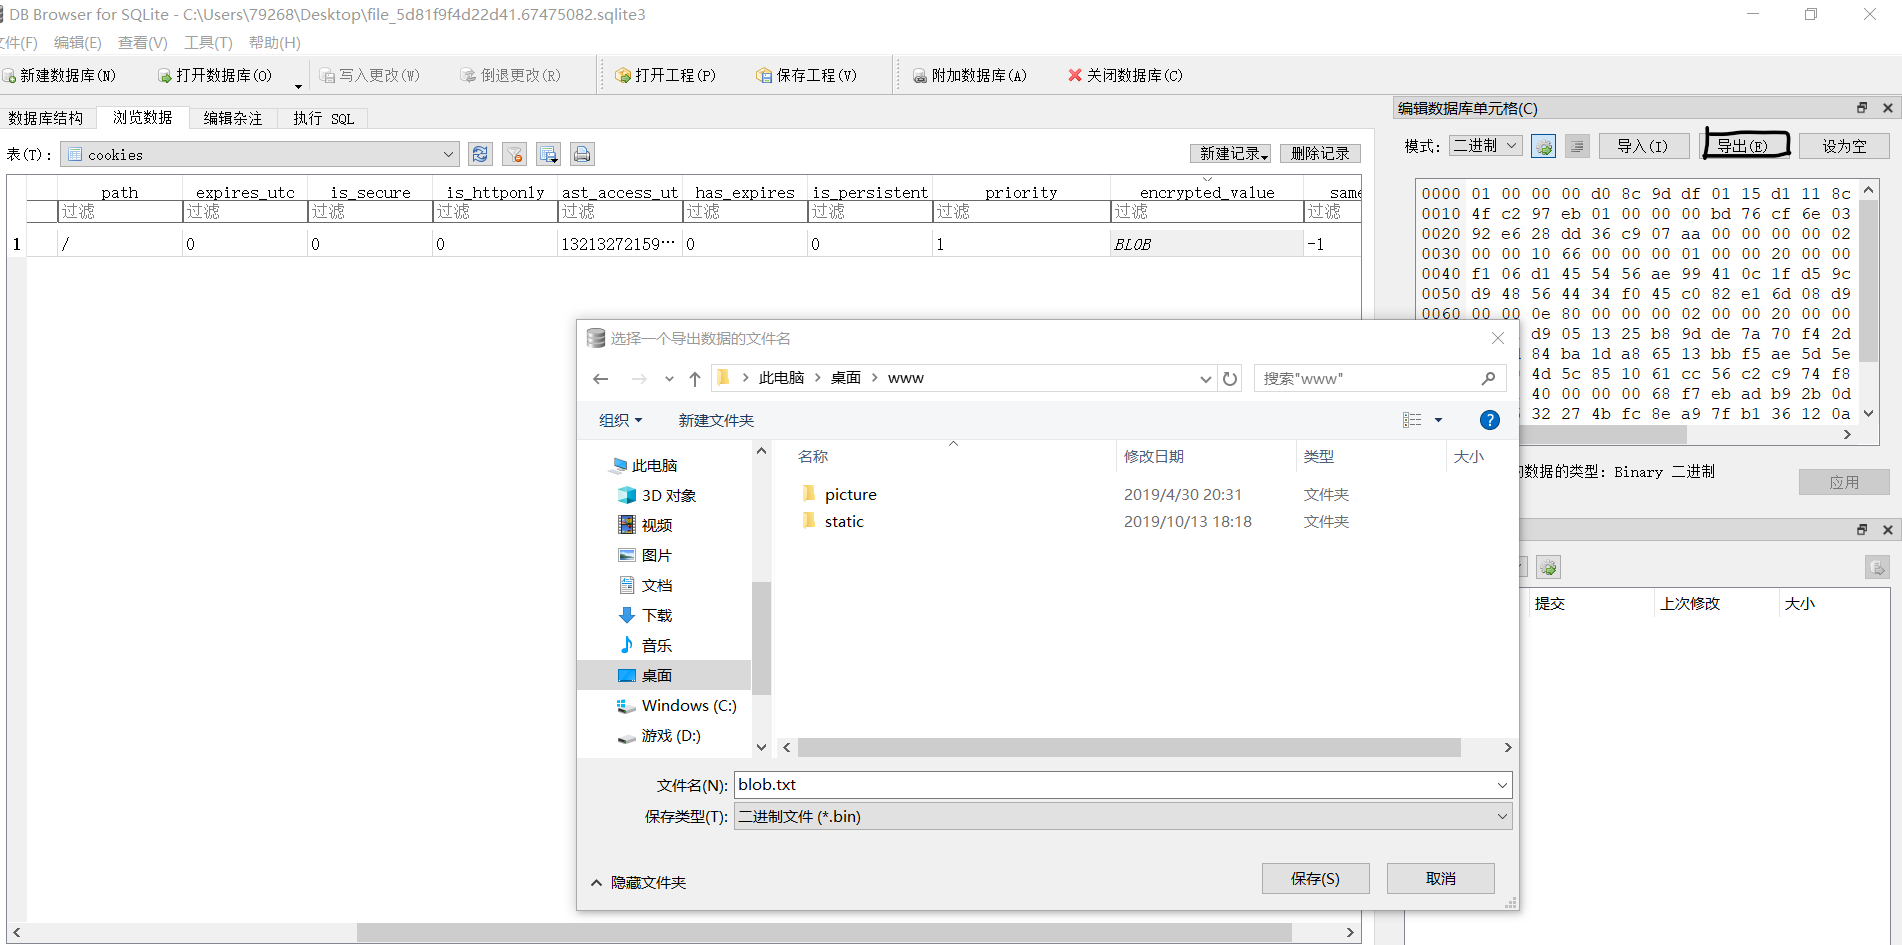Screen dimensions: 1902x945
Task: Click the Save button in dialog
Action: 1315,878
